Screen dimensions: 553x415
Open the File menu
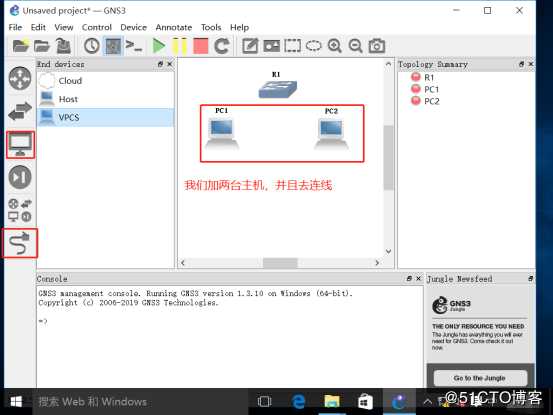tap(15, 28)
